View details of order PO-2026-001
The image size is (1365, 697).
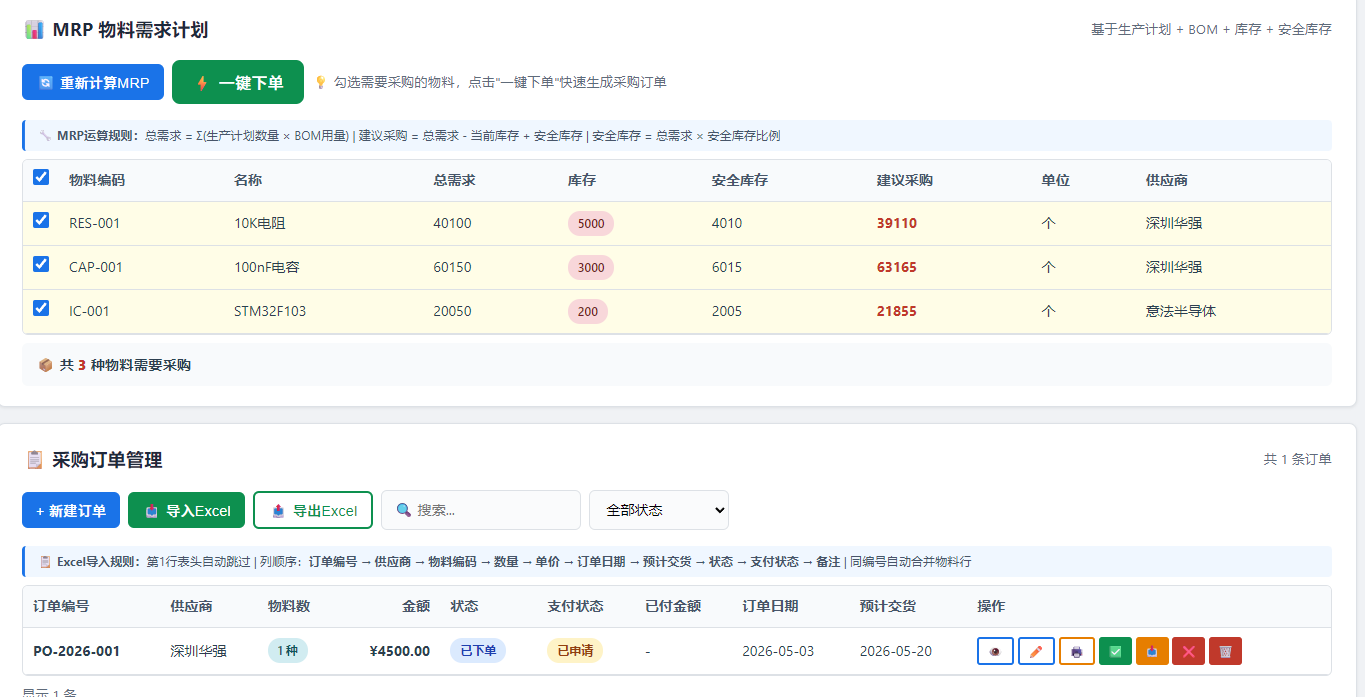tap(995, 651)
